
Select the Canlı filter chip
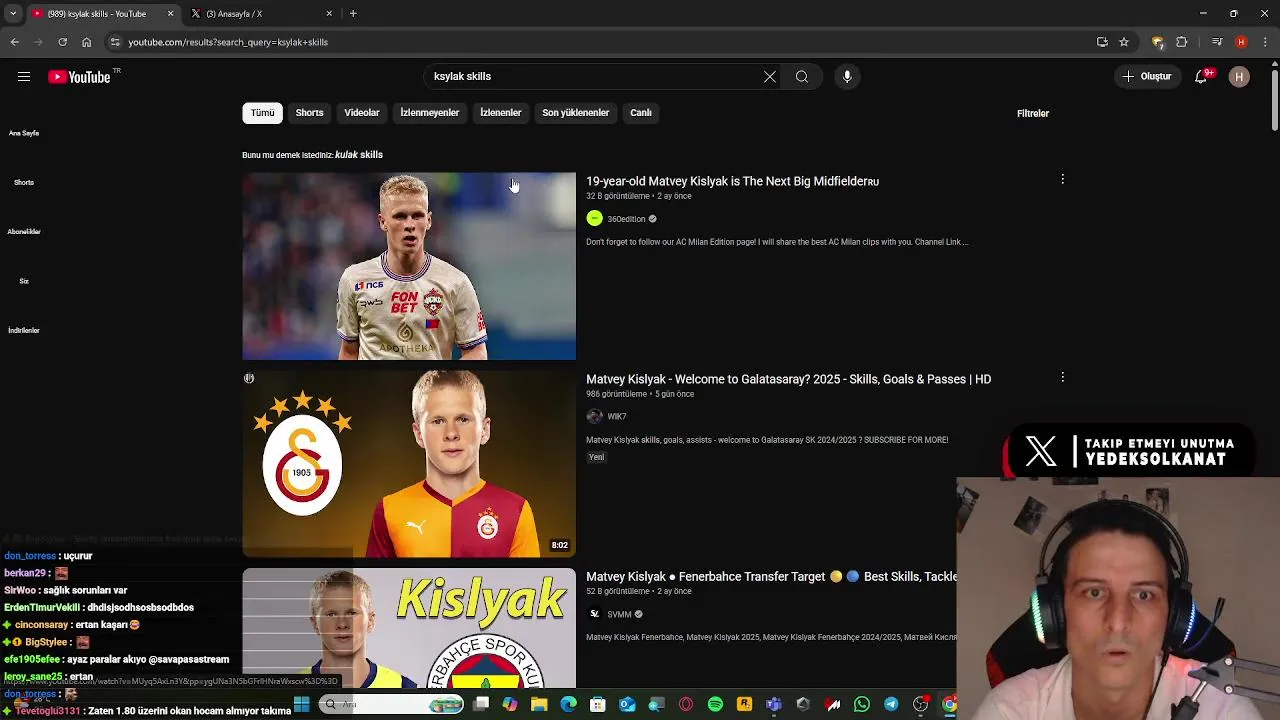(641, 113)
